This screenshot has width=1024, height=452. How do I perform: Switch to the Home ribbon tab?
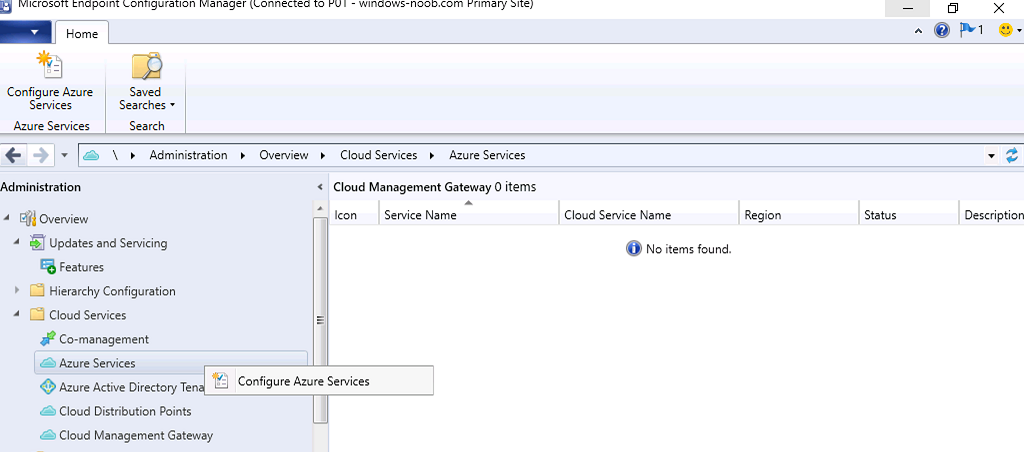click(x=82, y=33)
